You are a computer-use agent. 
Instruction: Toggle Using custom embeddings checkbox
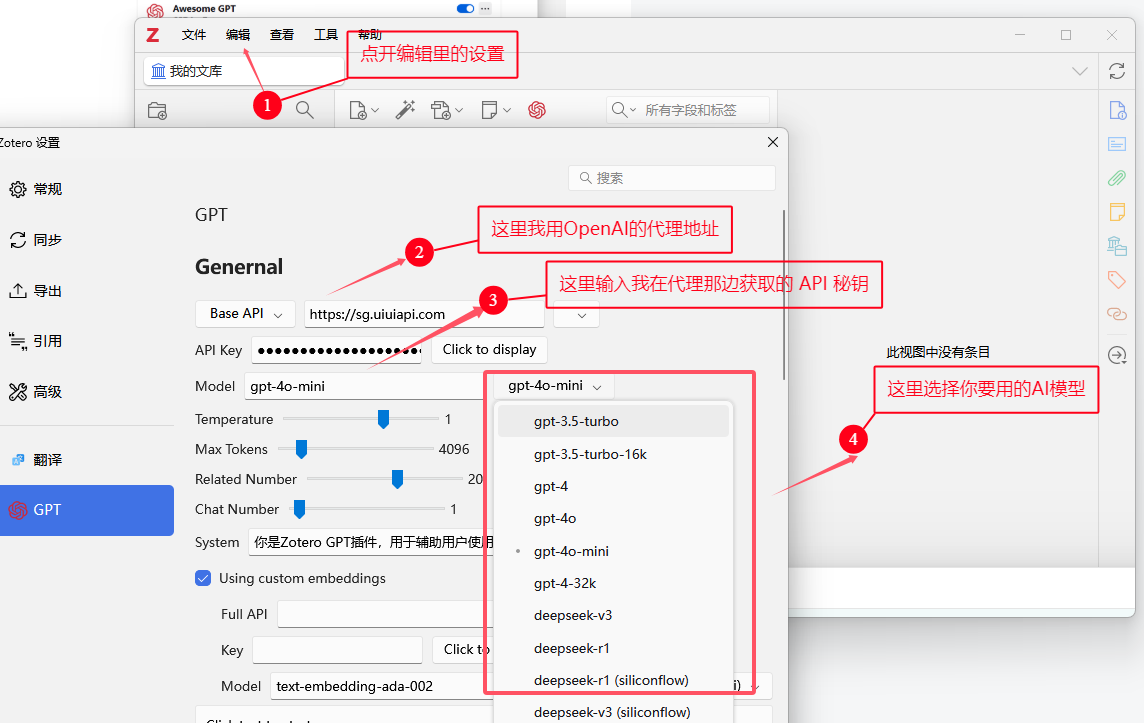pyautogui.click(x=204, y=579)
